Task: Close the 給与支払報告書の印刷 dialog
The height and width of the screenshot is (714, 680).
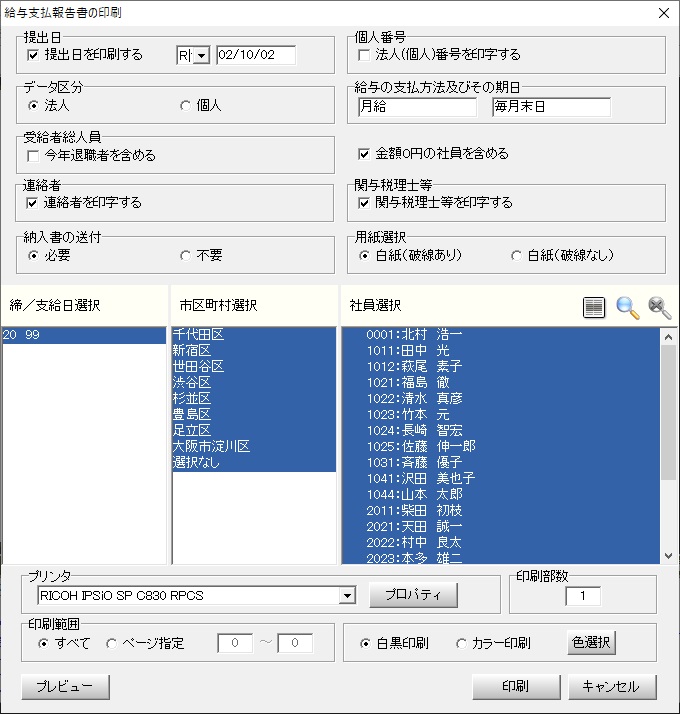Action: point(664,13)
